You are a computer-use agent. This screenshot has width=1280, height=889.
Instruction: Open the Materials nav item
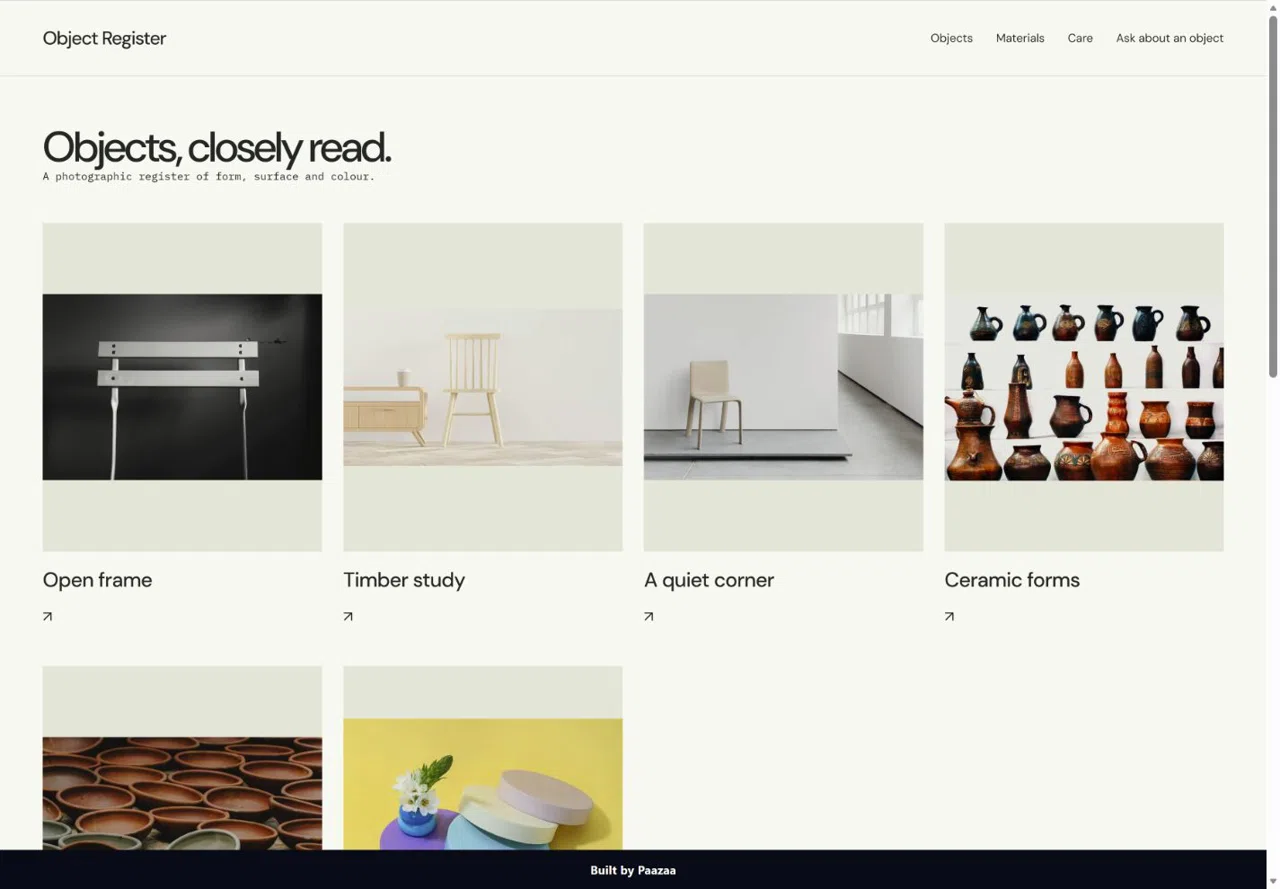(1020, 38)
